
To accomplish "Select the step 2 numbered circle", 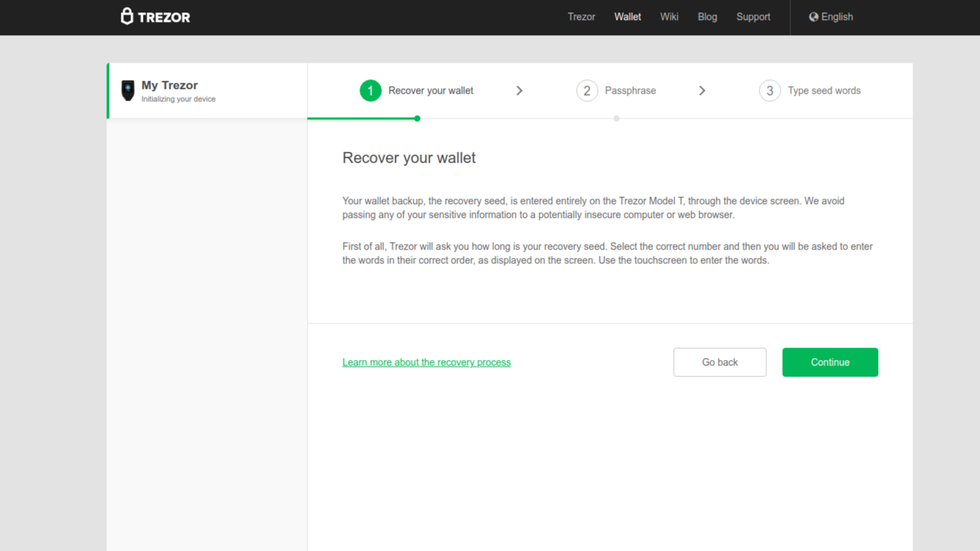I will (x=587, y=91).
